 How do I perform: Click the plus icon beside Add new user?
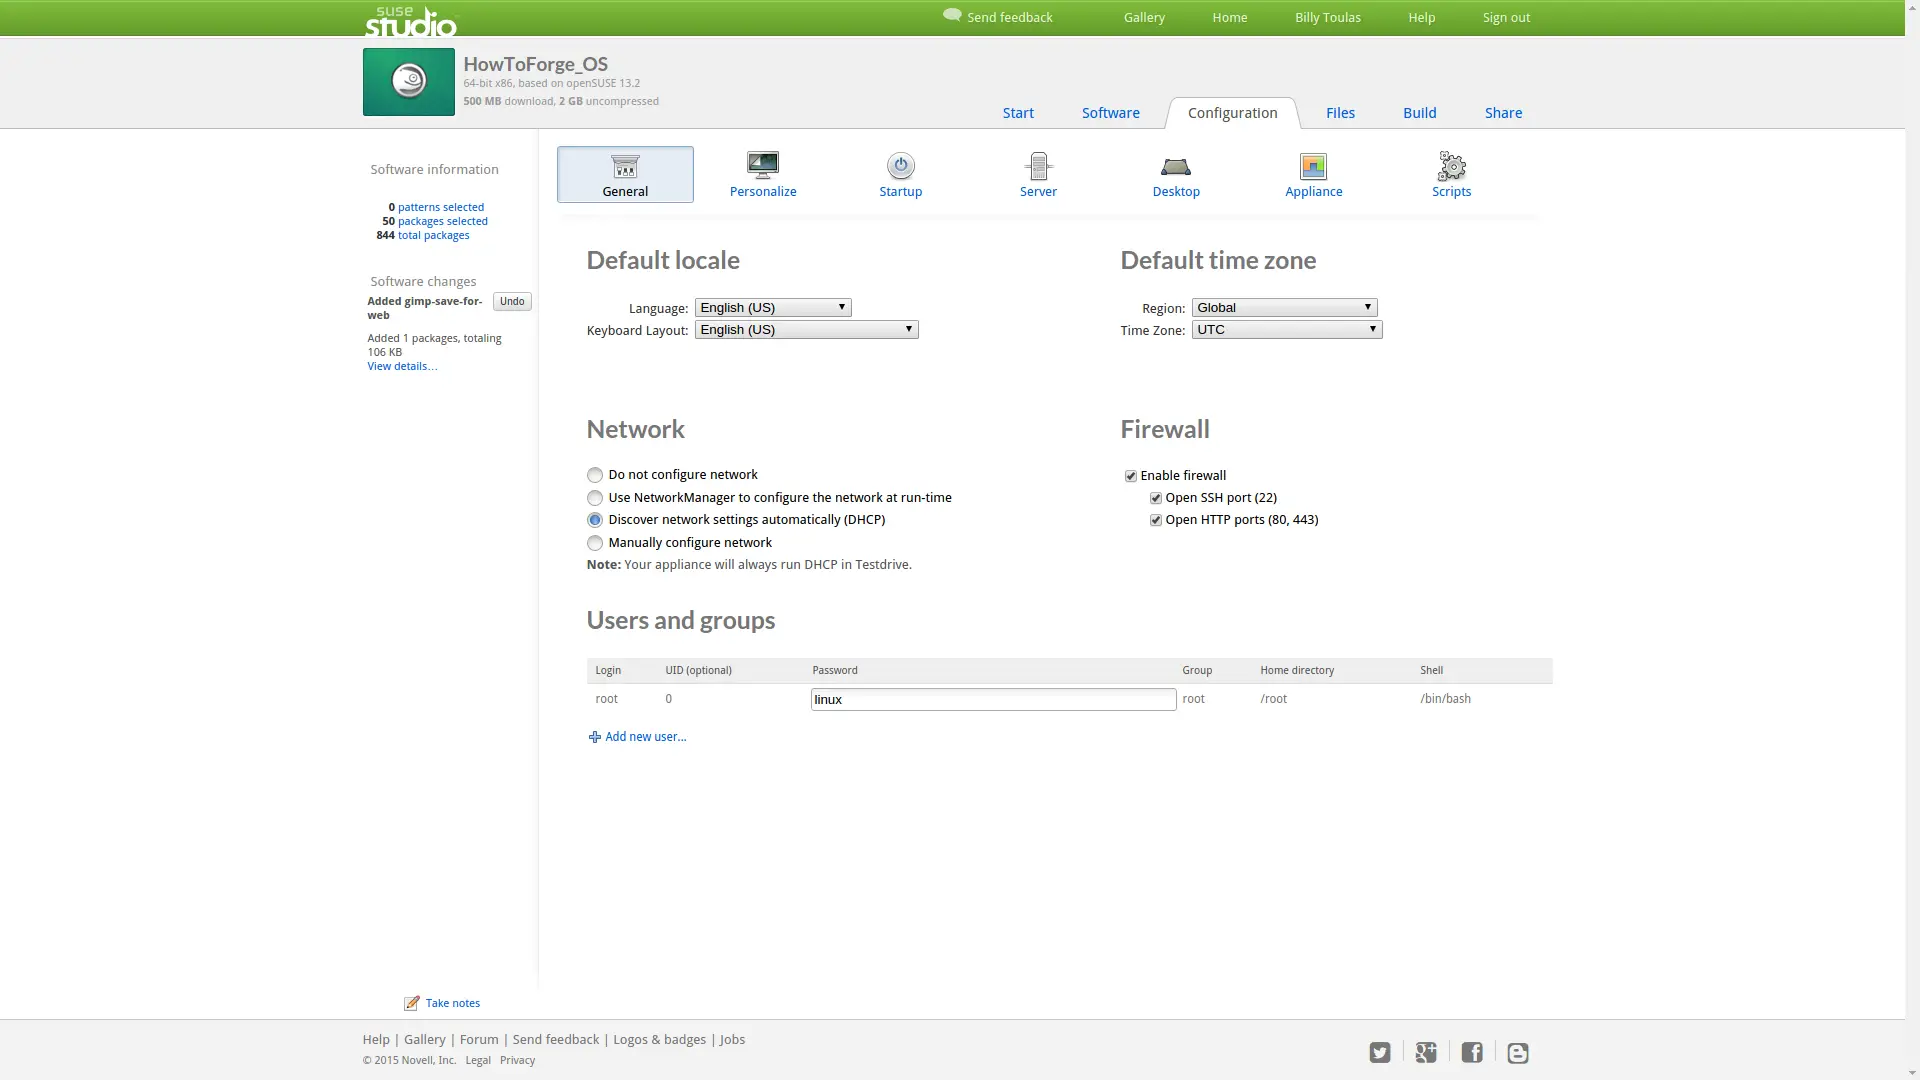(594, 737)
